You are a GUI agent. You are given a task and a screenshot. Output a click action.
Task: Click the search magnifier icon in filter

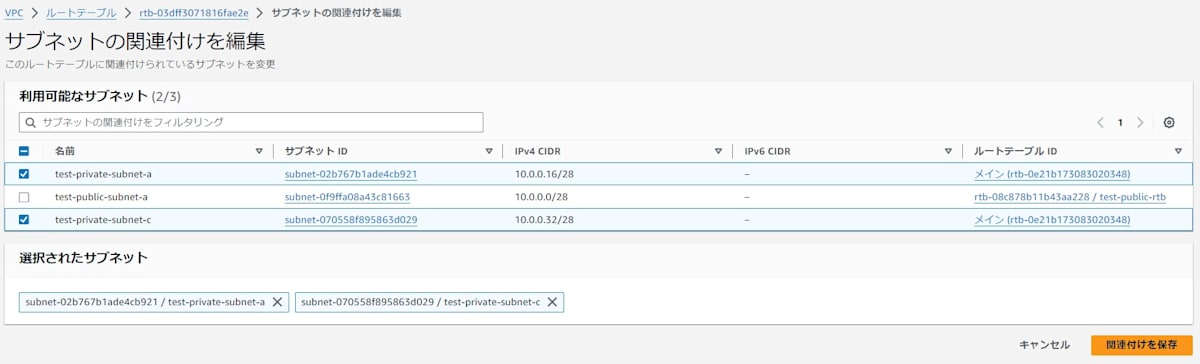[30, 122]
